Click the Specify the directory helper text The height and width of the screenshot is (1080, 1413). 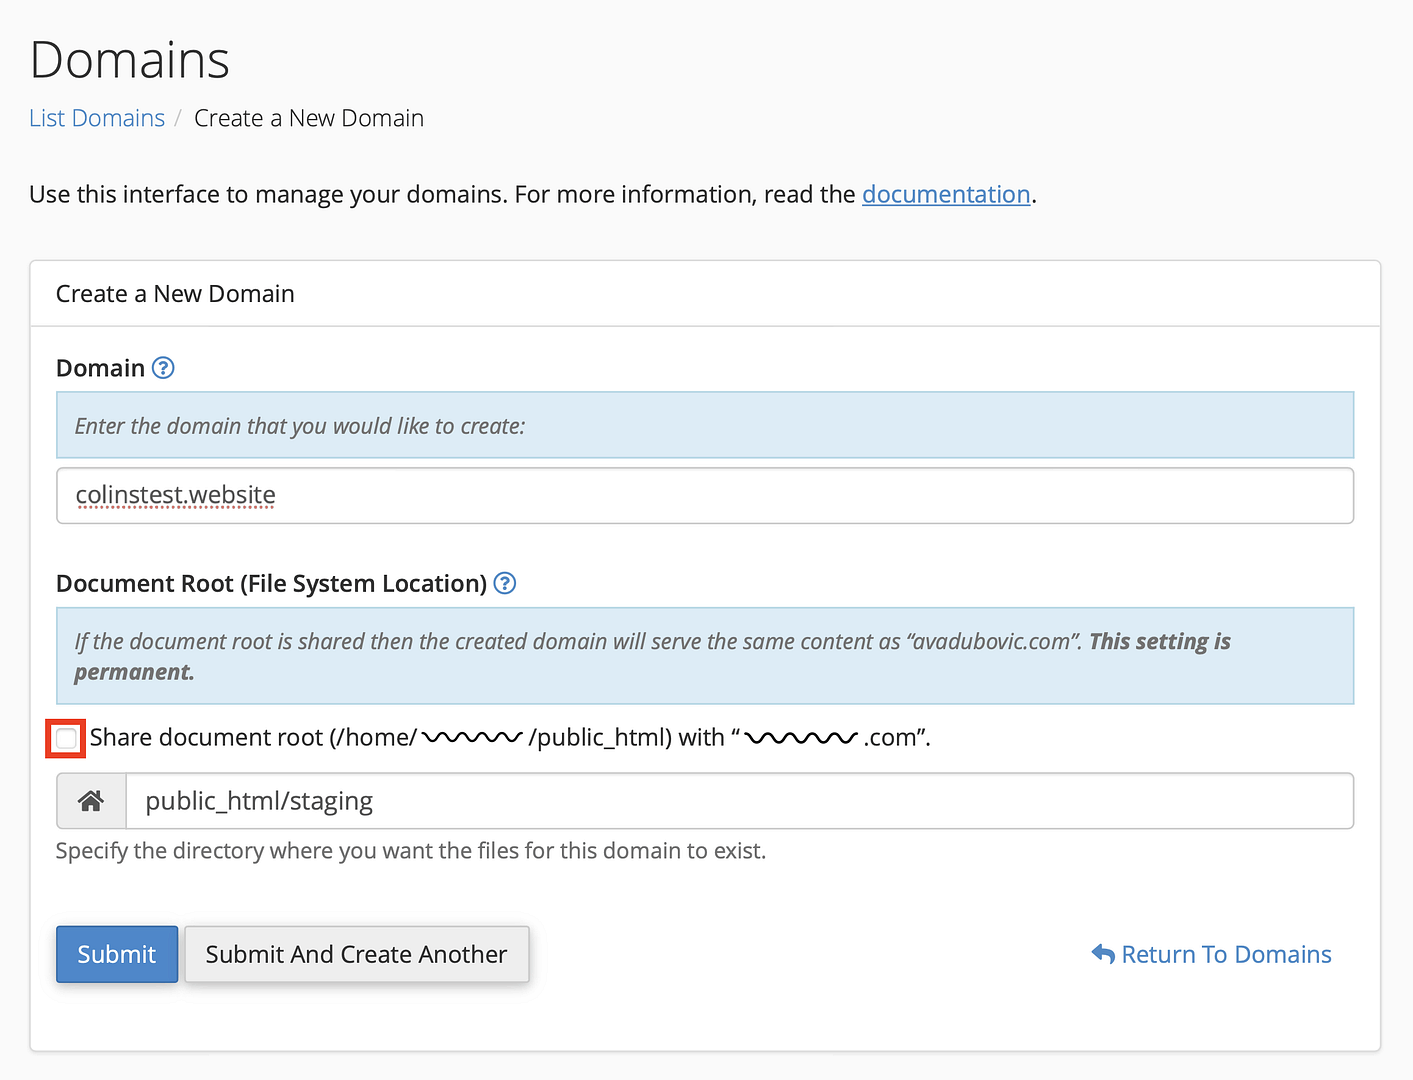click(x=410, y=850)
